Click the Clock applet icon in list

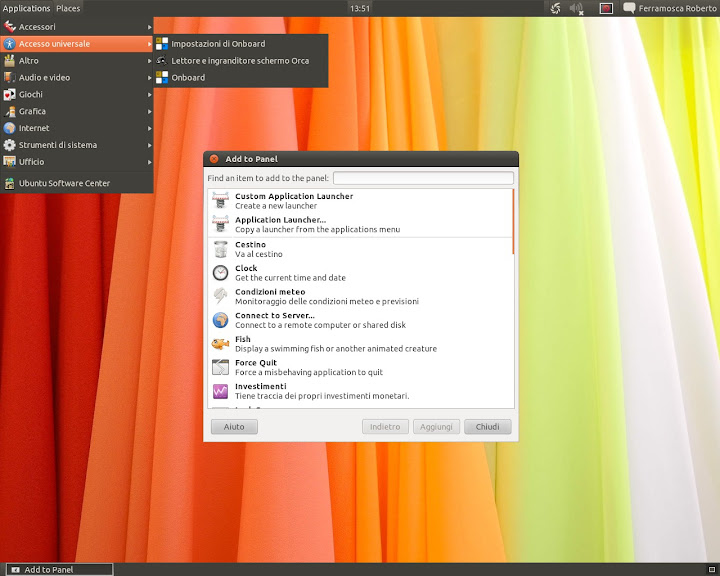click(x=220, y=273)
